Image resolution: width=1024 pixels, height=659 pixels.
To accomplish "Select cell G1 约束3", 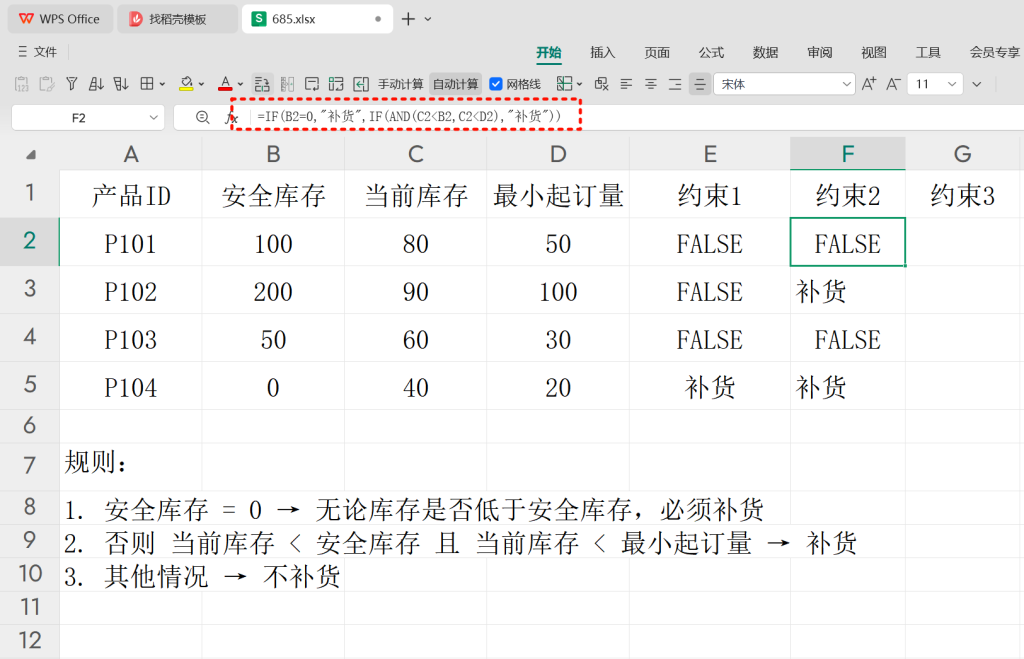I will tap(962, 195).
